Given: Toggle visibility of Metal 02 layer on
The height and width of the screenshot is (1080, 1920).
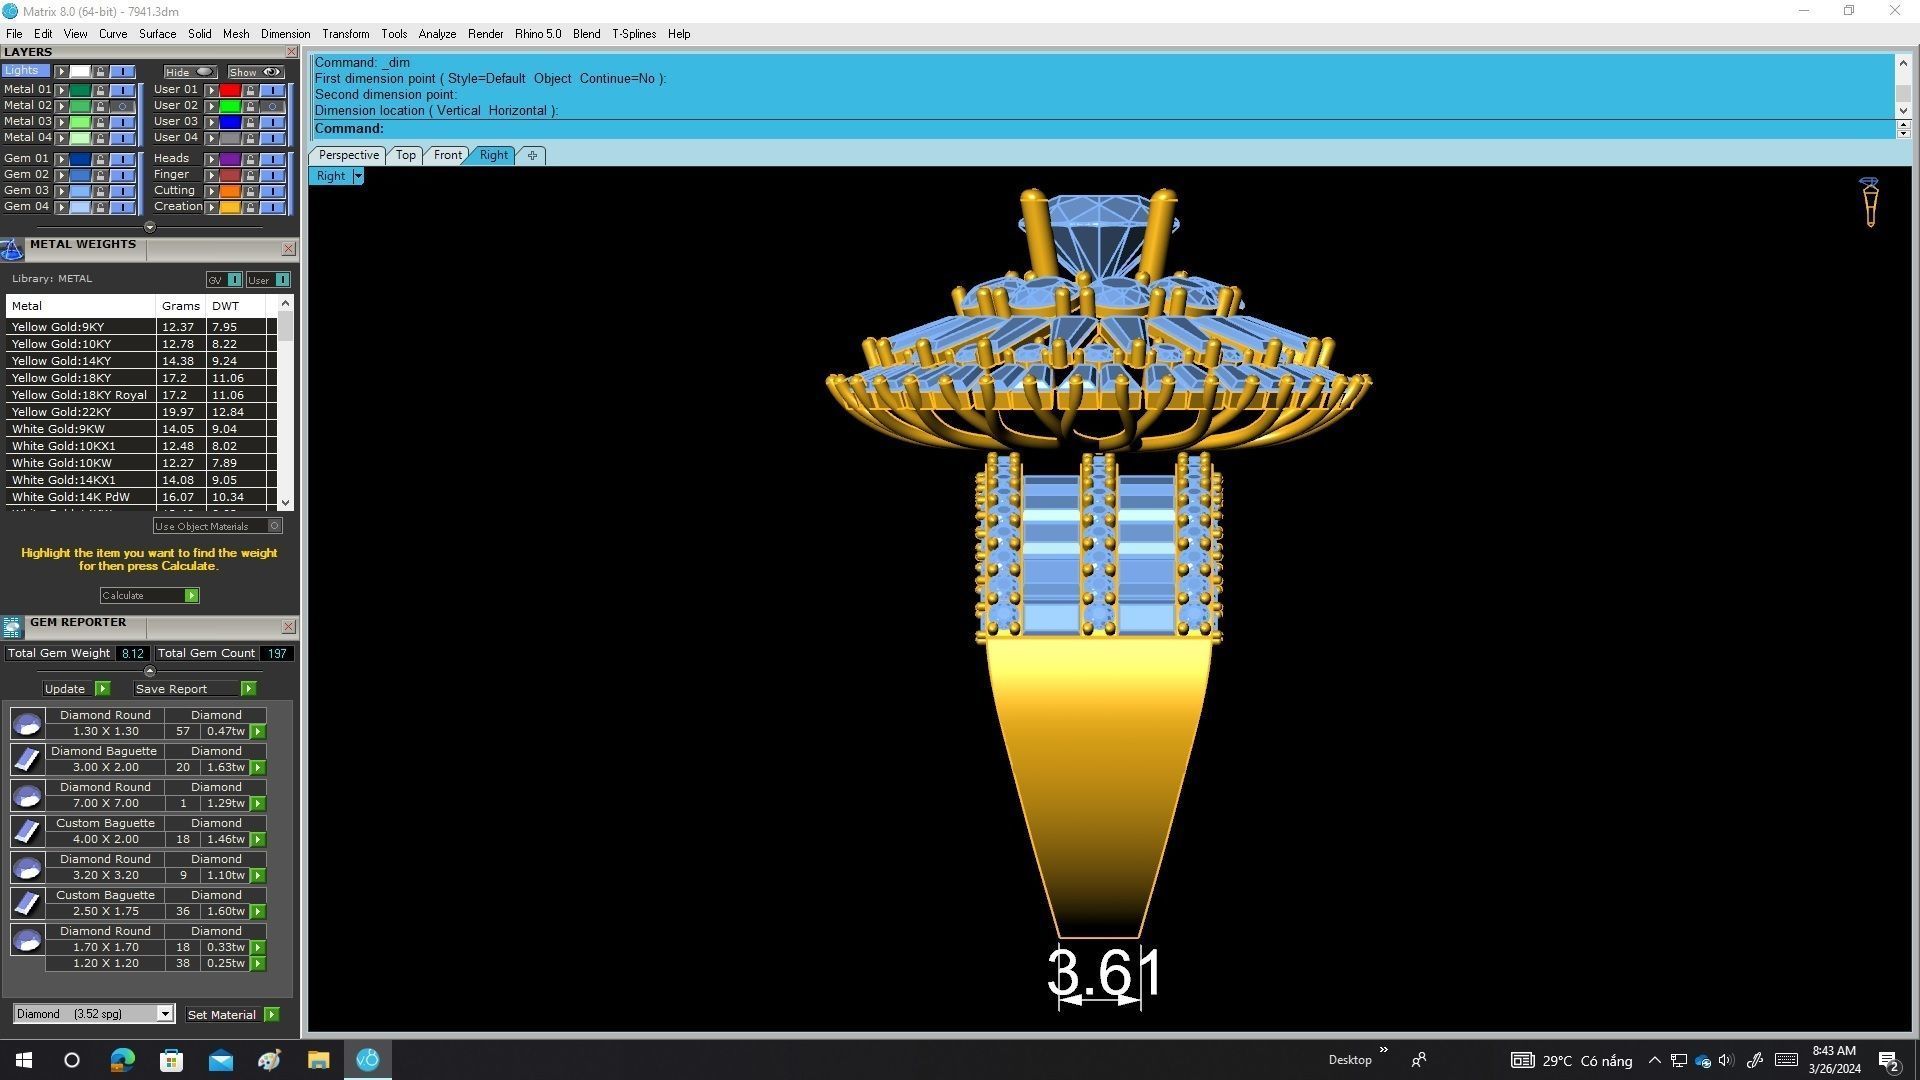Looking at the screenshot, I should pyautogui.click(x=123, y=106).
